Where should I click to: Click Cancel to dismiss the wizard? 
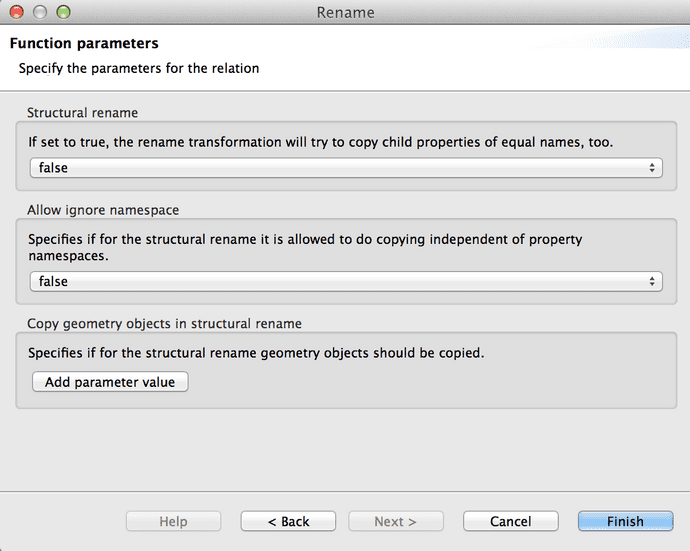[510, 521]
